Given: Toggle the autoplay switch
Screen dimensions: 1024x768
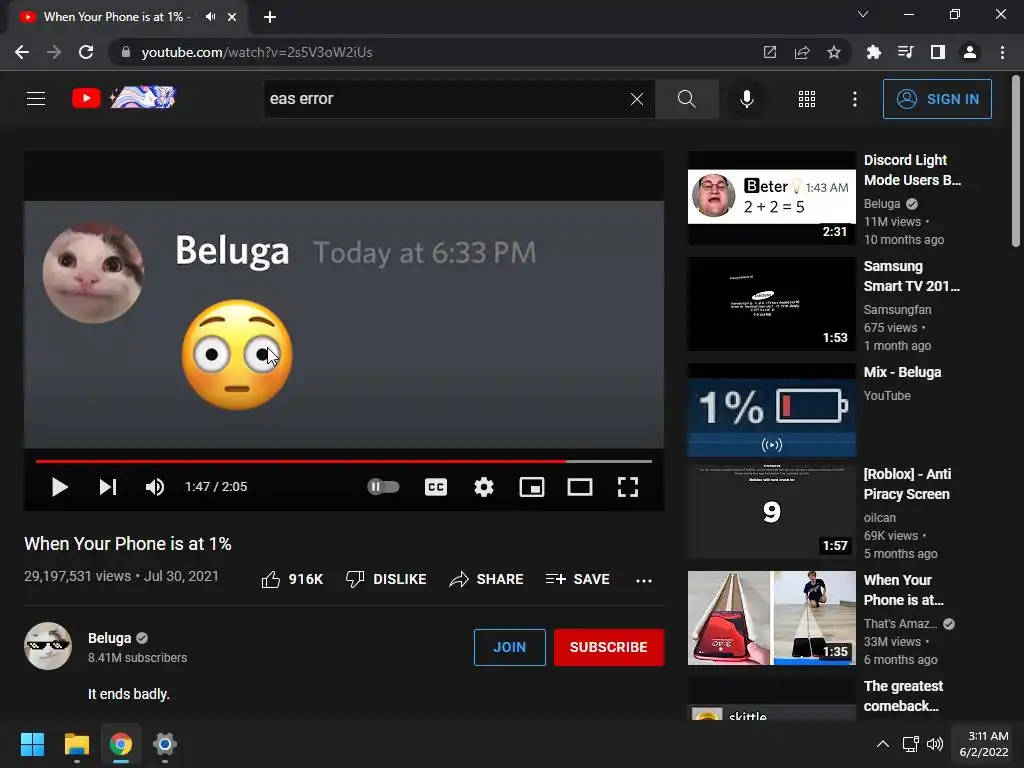Looking at the screenshot, I should coord(383,487).
